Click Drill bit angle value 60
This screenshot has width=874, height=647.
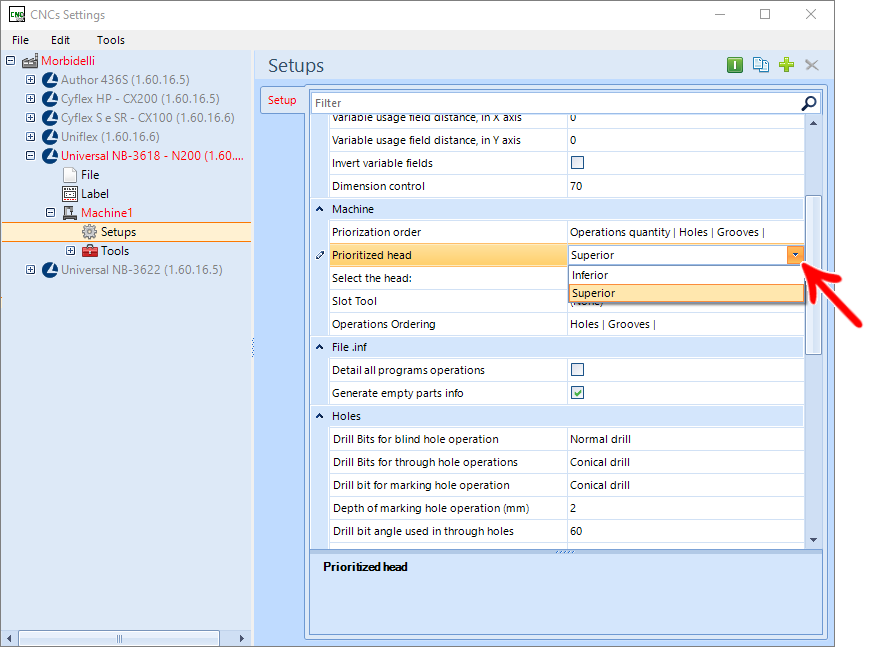[576, 531]
